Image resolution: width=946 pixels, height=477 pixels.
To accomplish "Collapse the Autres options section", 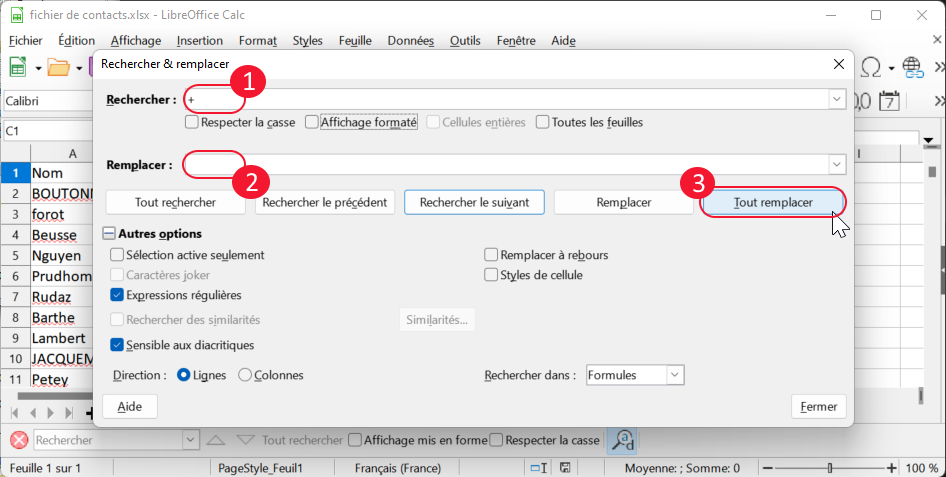I will [x=109, y=234].
